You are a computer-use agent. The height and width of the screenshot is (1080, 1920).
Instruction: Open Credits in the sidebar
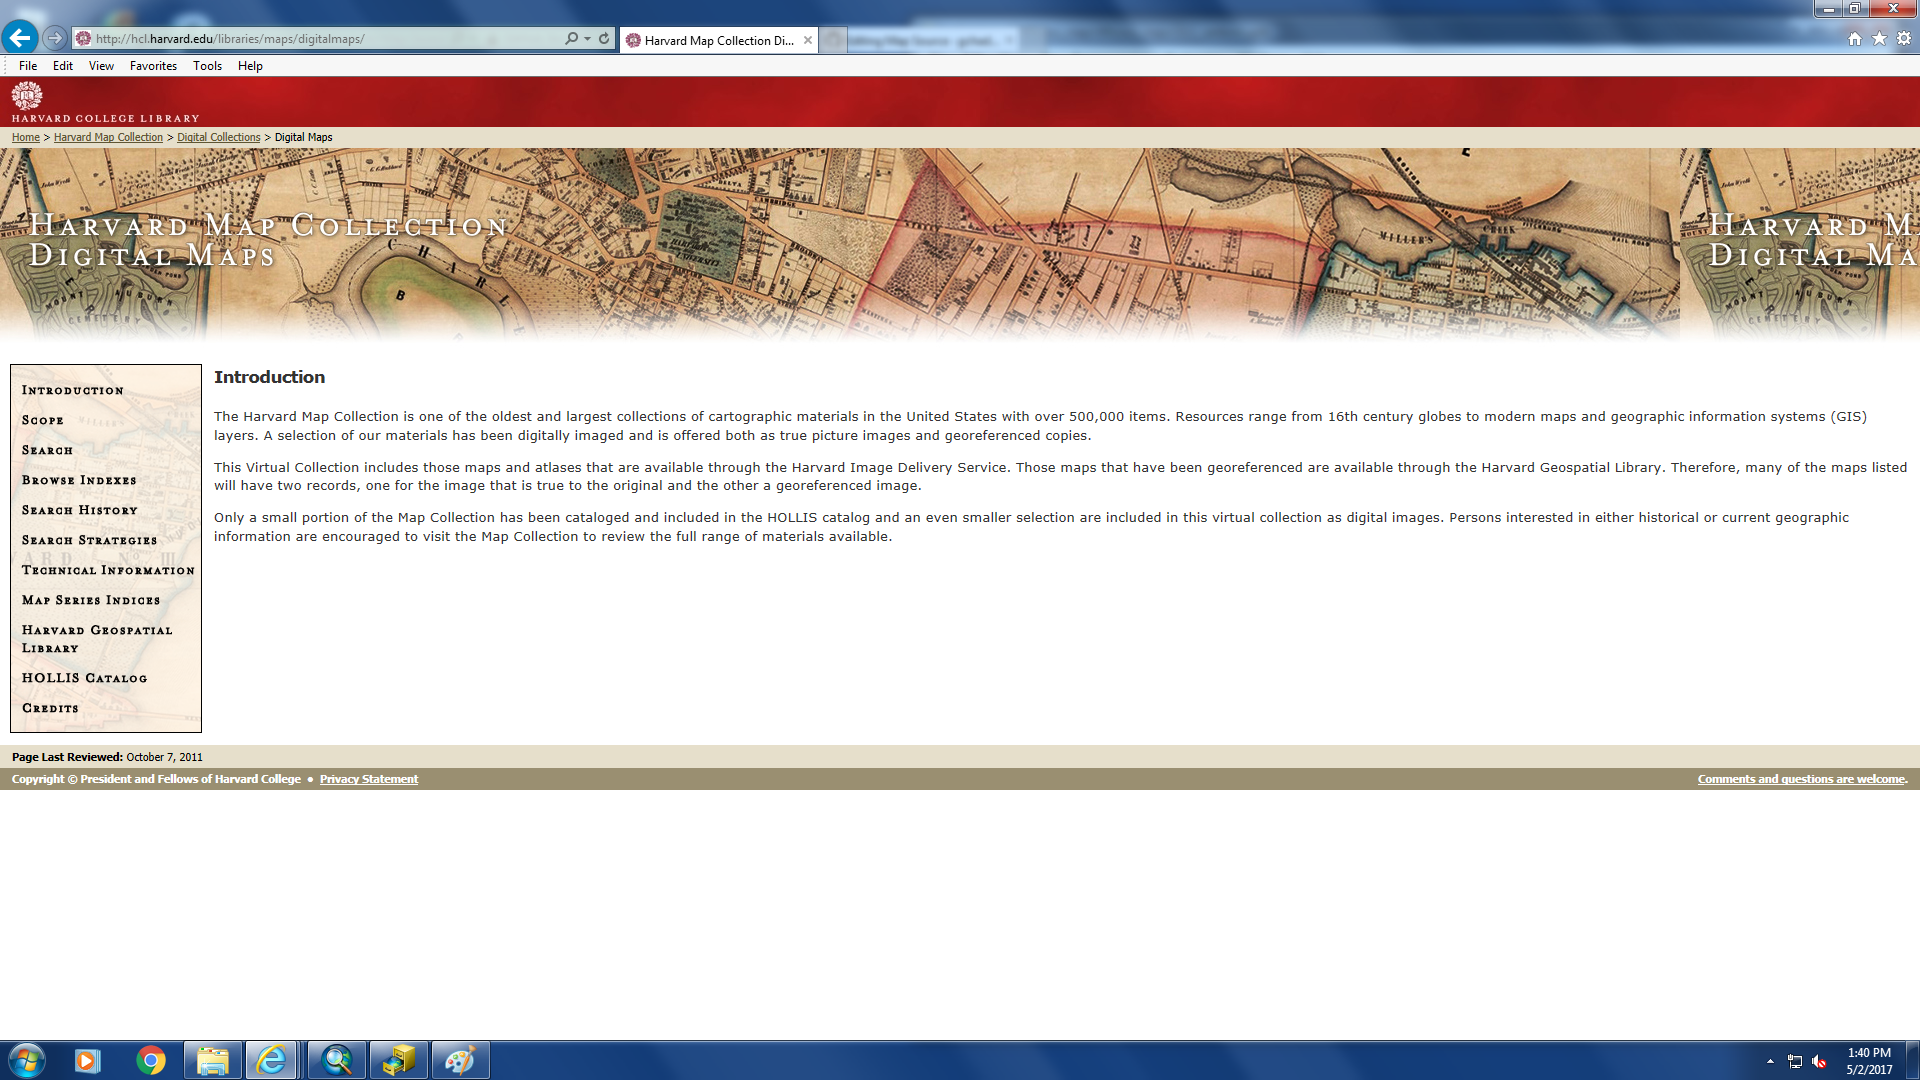coord(50,709)
